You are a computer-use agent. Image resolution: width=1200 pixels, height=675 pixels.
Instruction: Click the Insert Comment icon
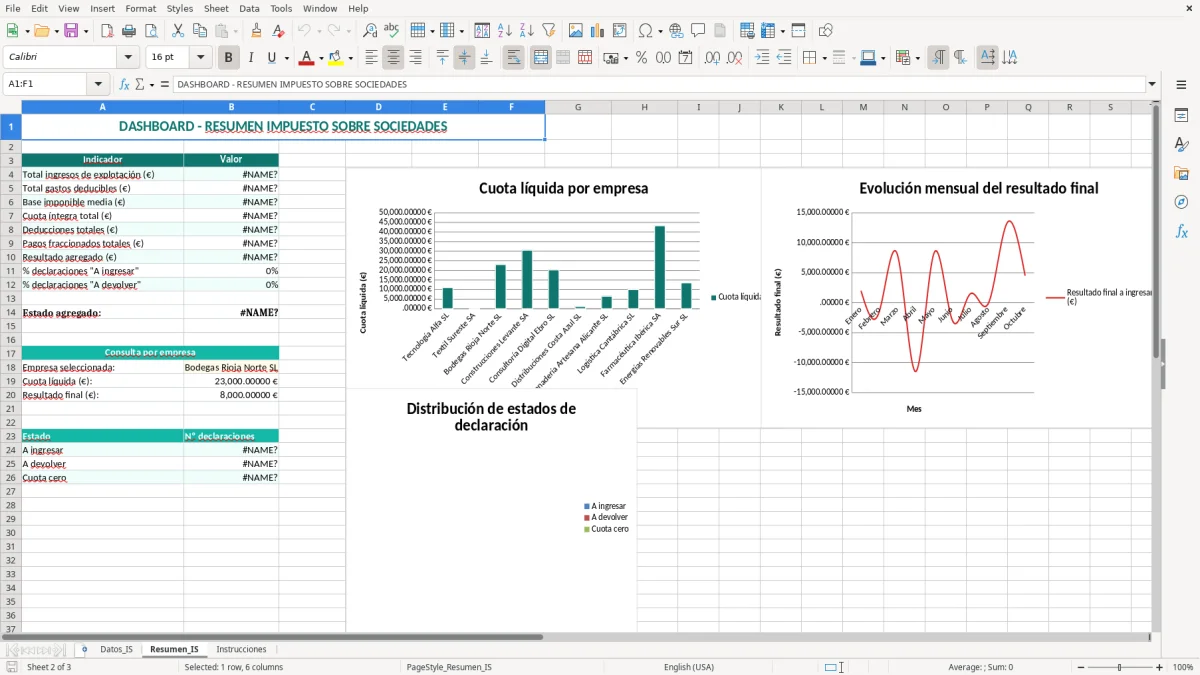[698, 31]
